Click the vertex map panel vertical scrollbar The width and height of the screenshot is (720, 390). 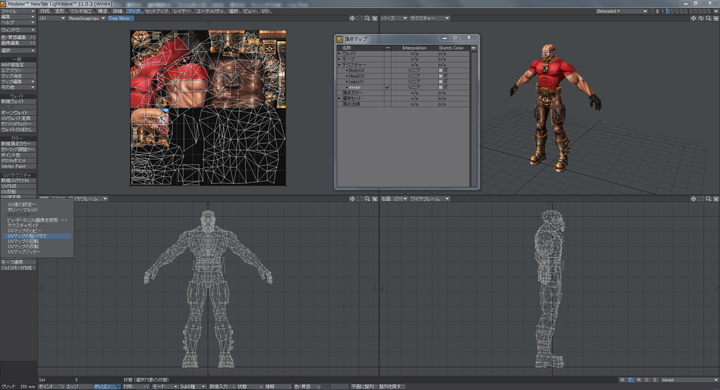point(474,119)
